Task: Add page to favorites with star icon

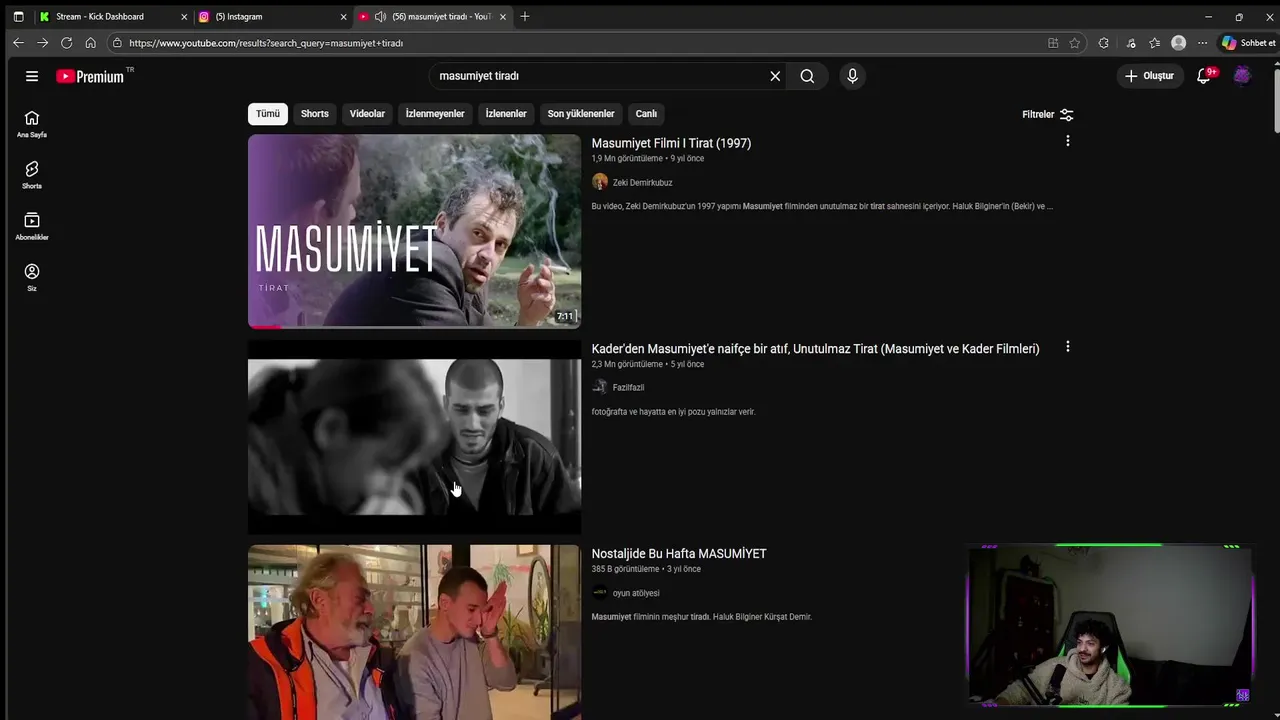Action: click(x=1074, y=43)
